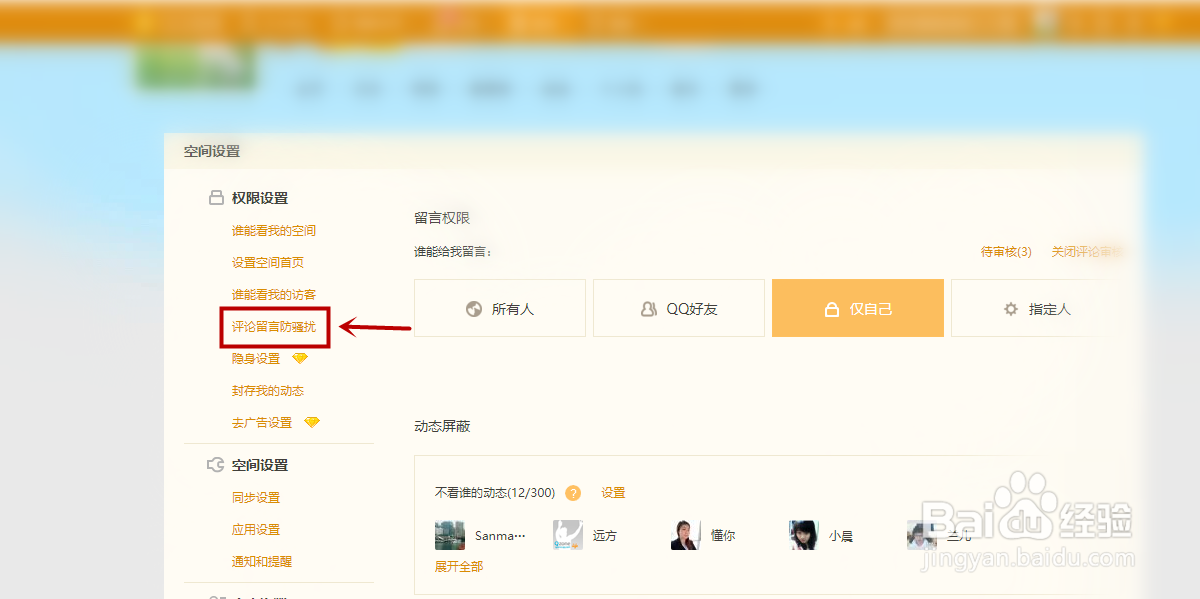
Task: Click the VIP diamond next to 去广告设置
Action: 311,421
